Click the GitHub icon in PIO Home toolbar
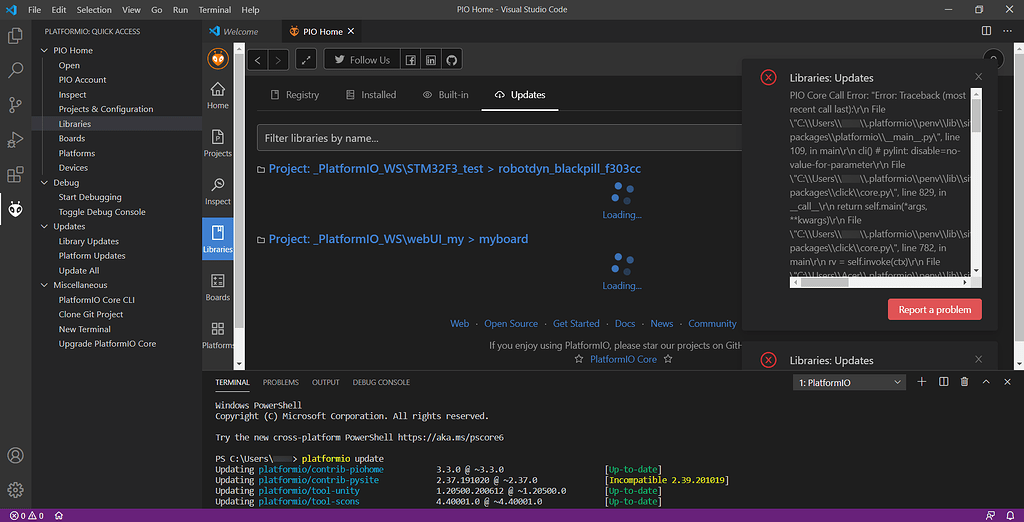 pos(452,60)
